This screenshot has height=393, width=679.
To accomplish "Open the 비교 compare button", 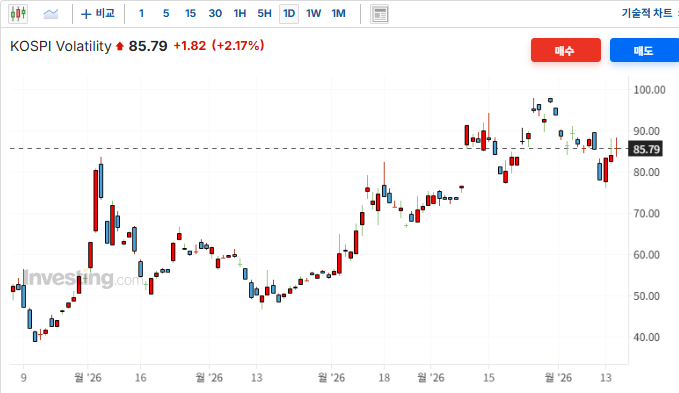I will tap(98, 13).
